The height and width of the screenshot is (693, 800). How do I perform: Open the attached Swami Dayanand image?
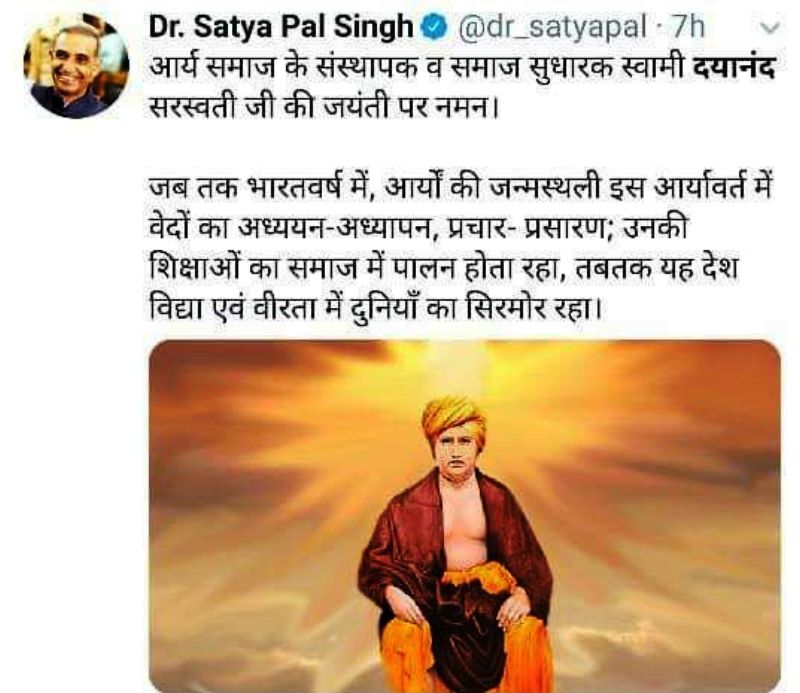tap(465, 516)
